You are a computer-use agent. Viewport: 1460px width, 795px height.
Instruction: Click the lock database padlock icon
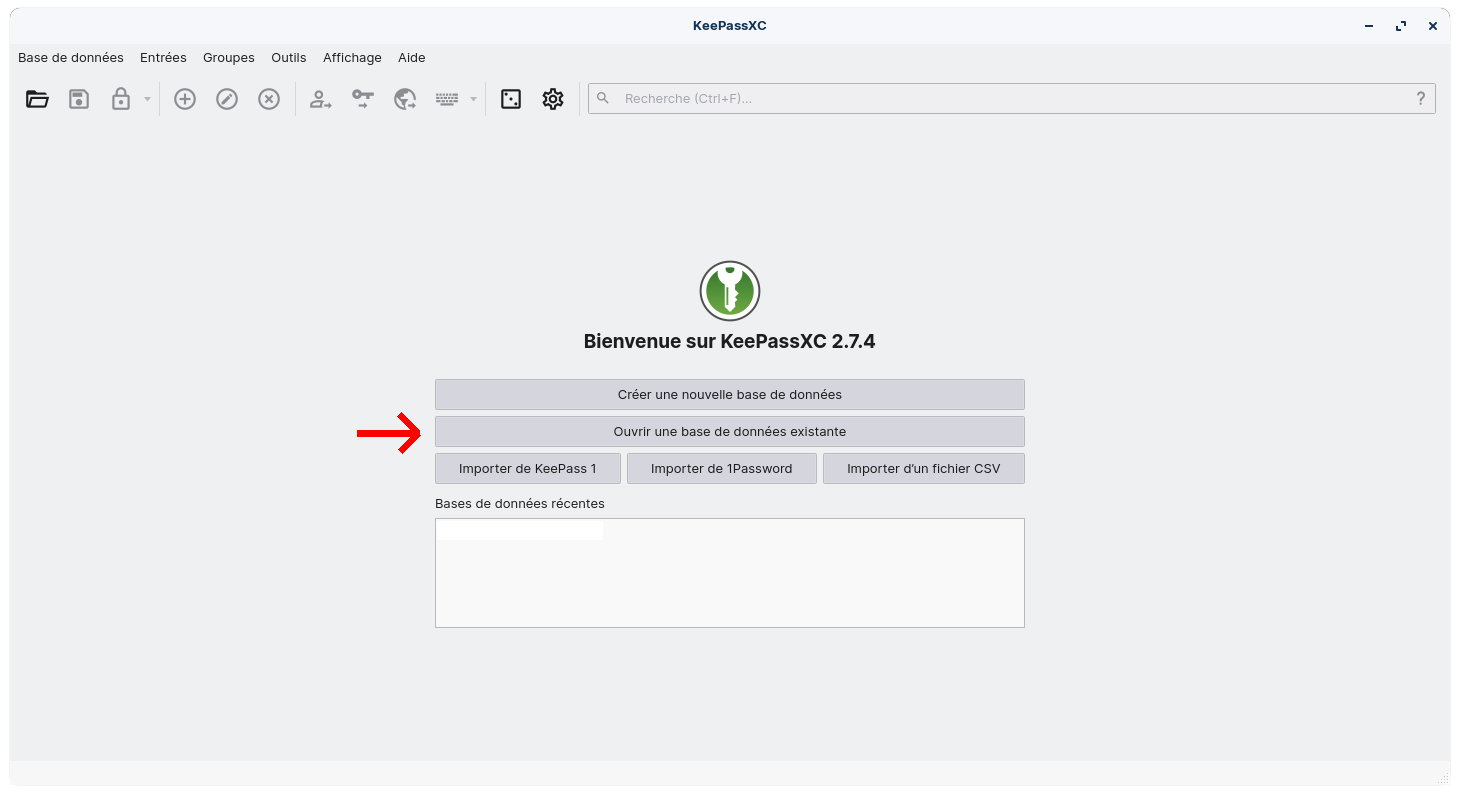[121, 99]
